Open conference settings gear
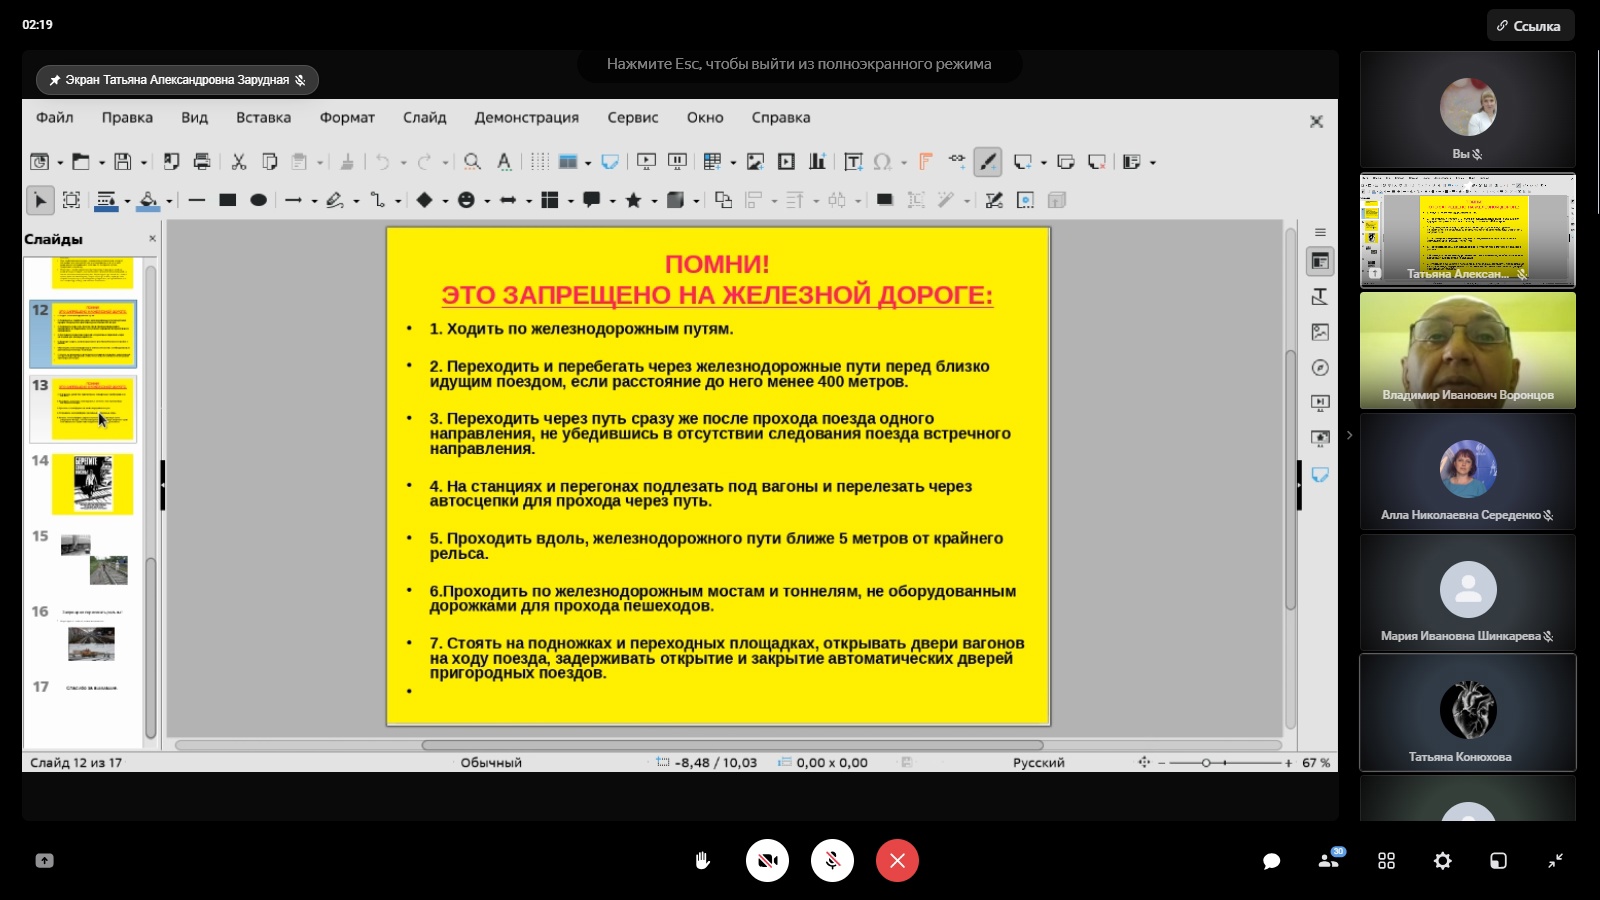This screenshot has width=1600, height=900. pos(1442,861)
